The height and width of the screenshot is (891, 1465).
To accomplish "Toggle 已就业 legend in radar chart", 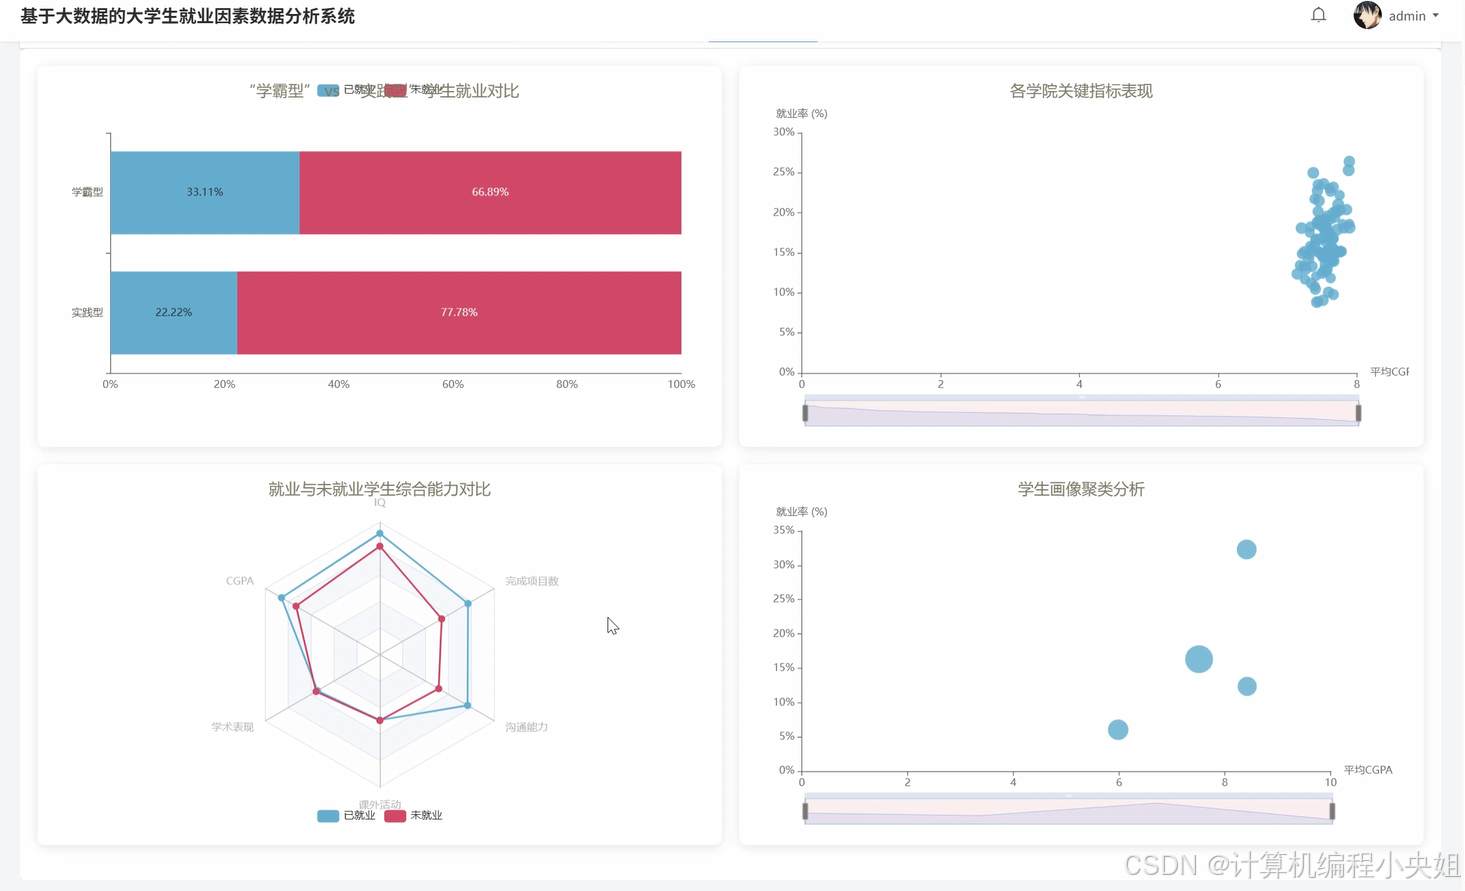I will click(x=346, y=816).
